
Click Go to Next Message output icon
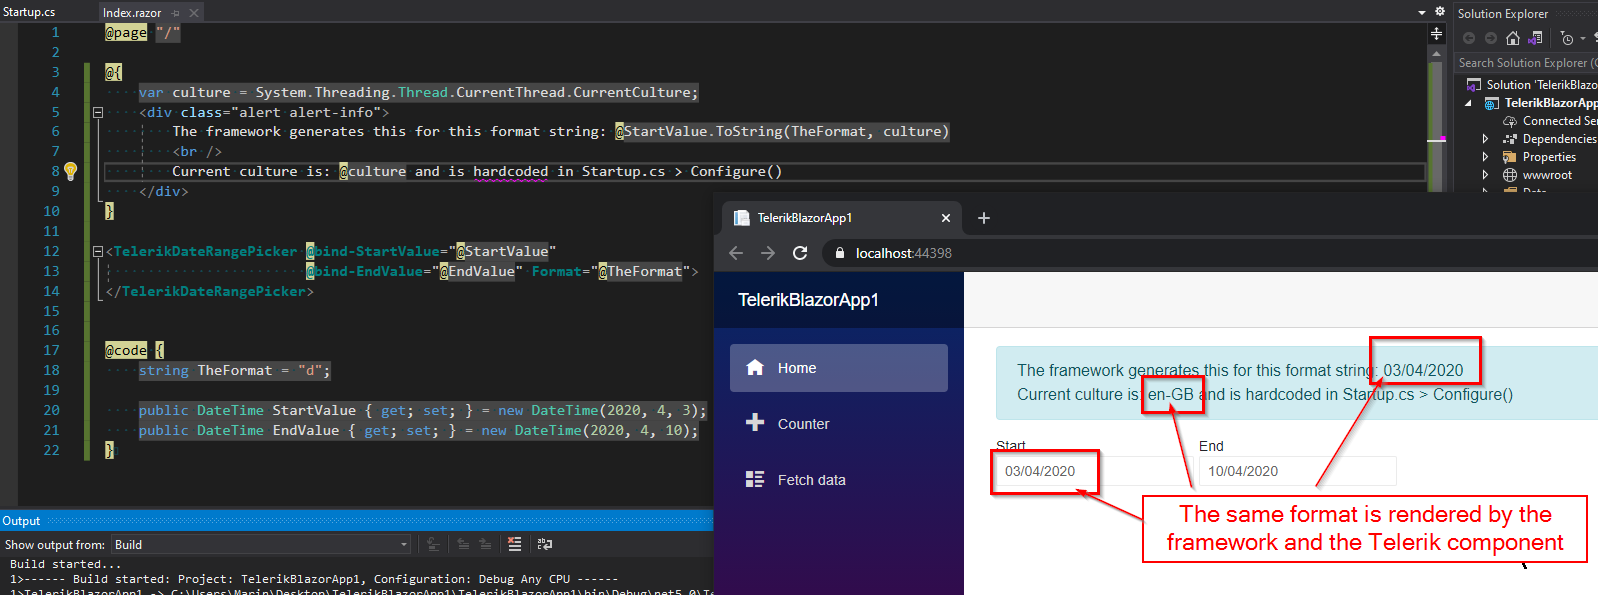click(x=485, y=544)
